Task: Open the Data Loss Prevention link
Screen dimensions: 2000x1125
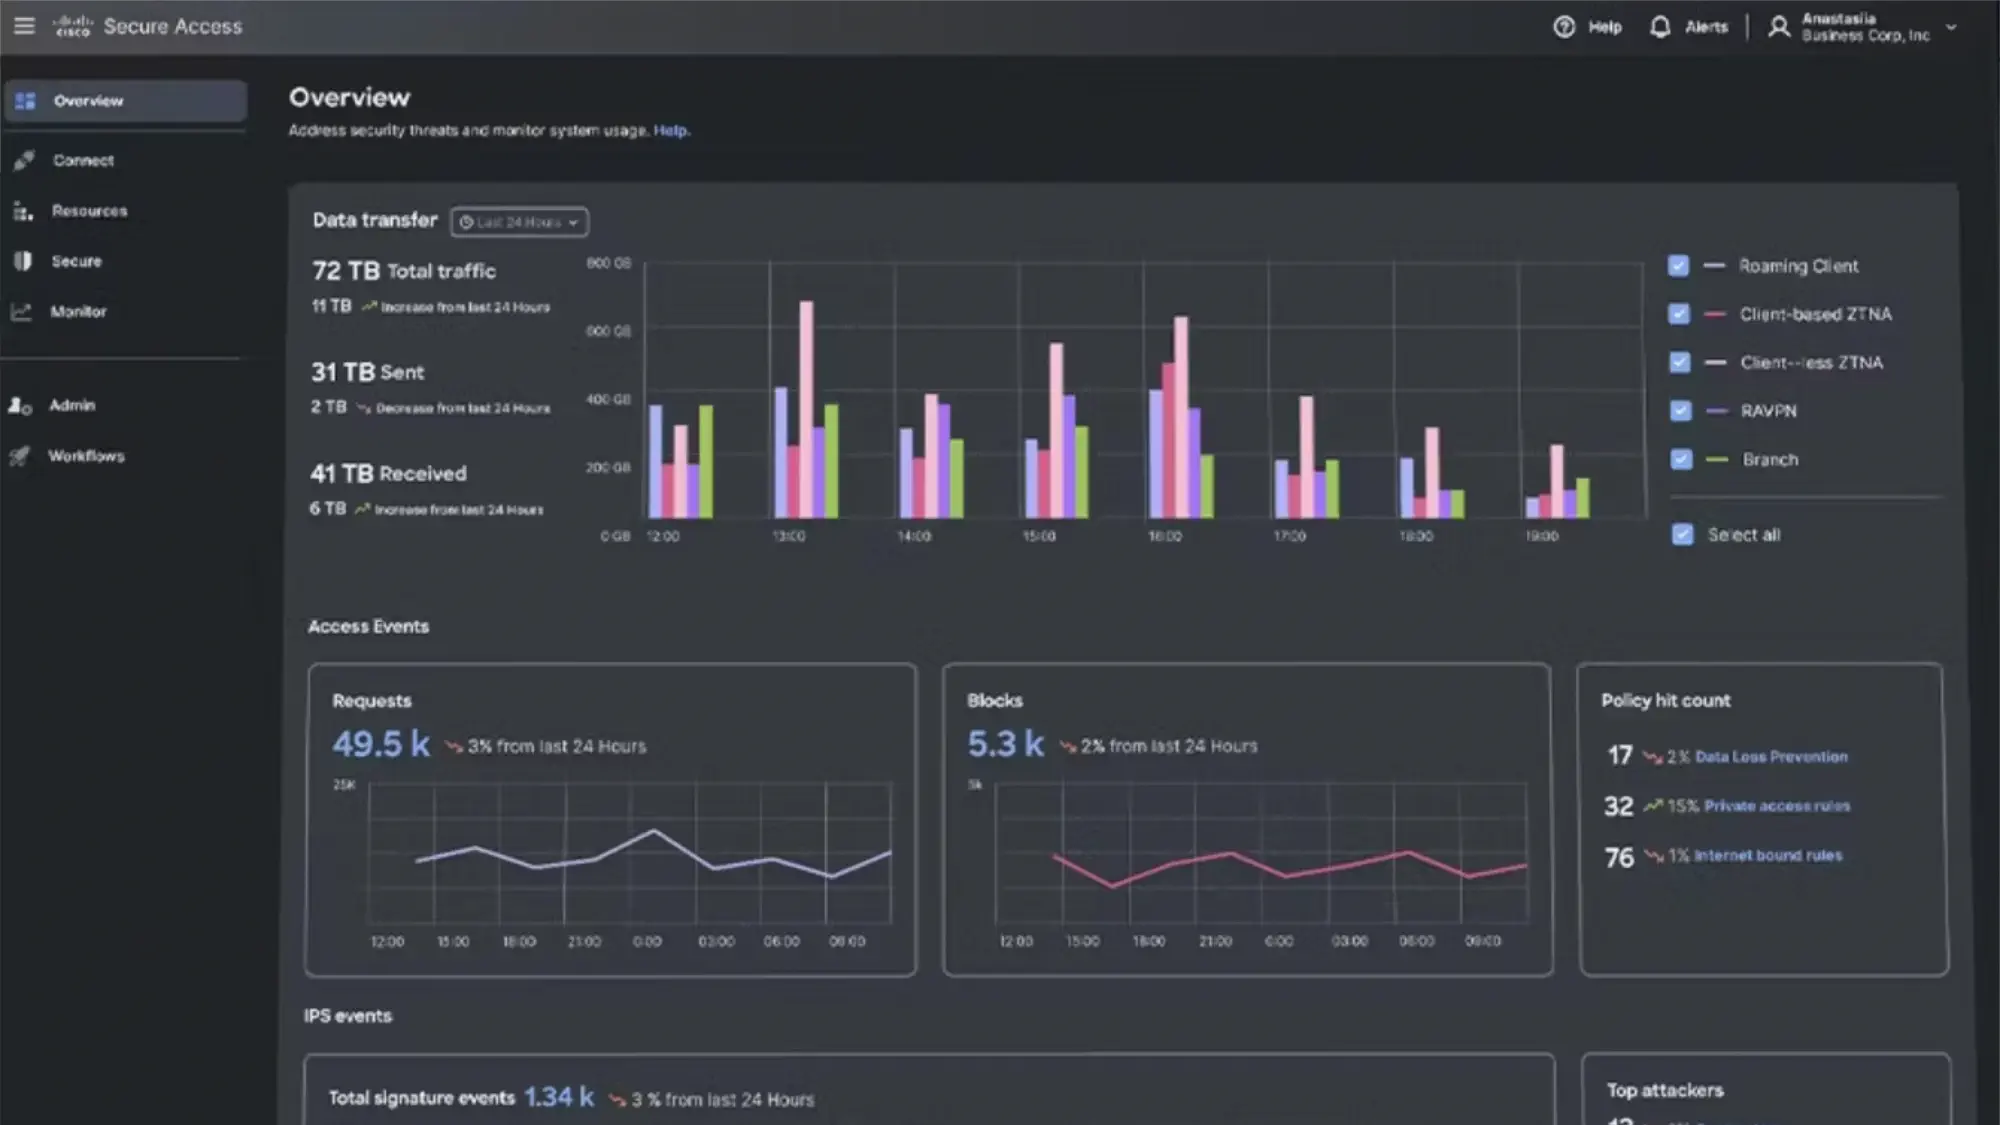Action: click(1771, 757)
